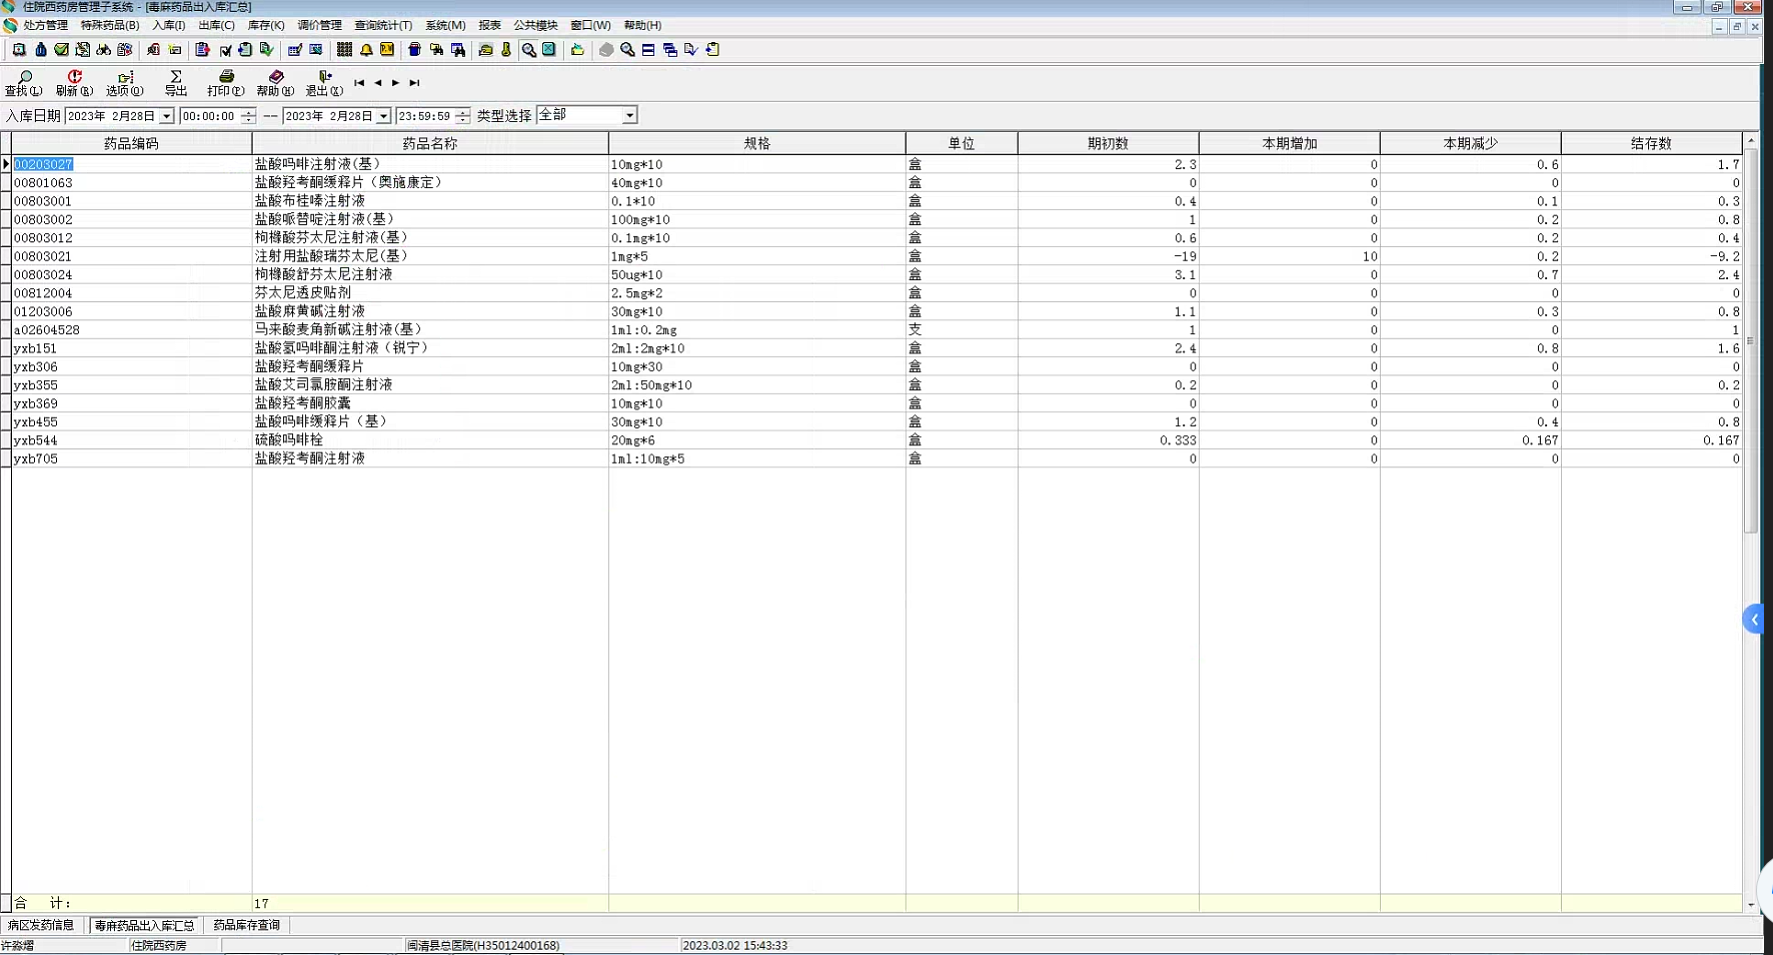Click the 结存数 column header
Screen dimensions: 1773x955
pyautogui.click(x=1651, y=143)
